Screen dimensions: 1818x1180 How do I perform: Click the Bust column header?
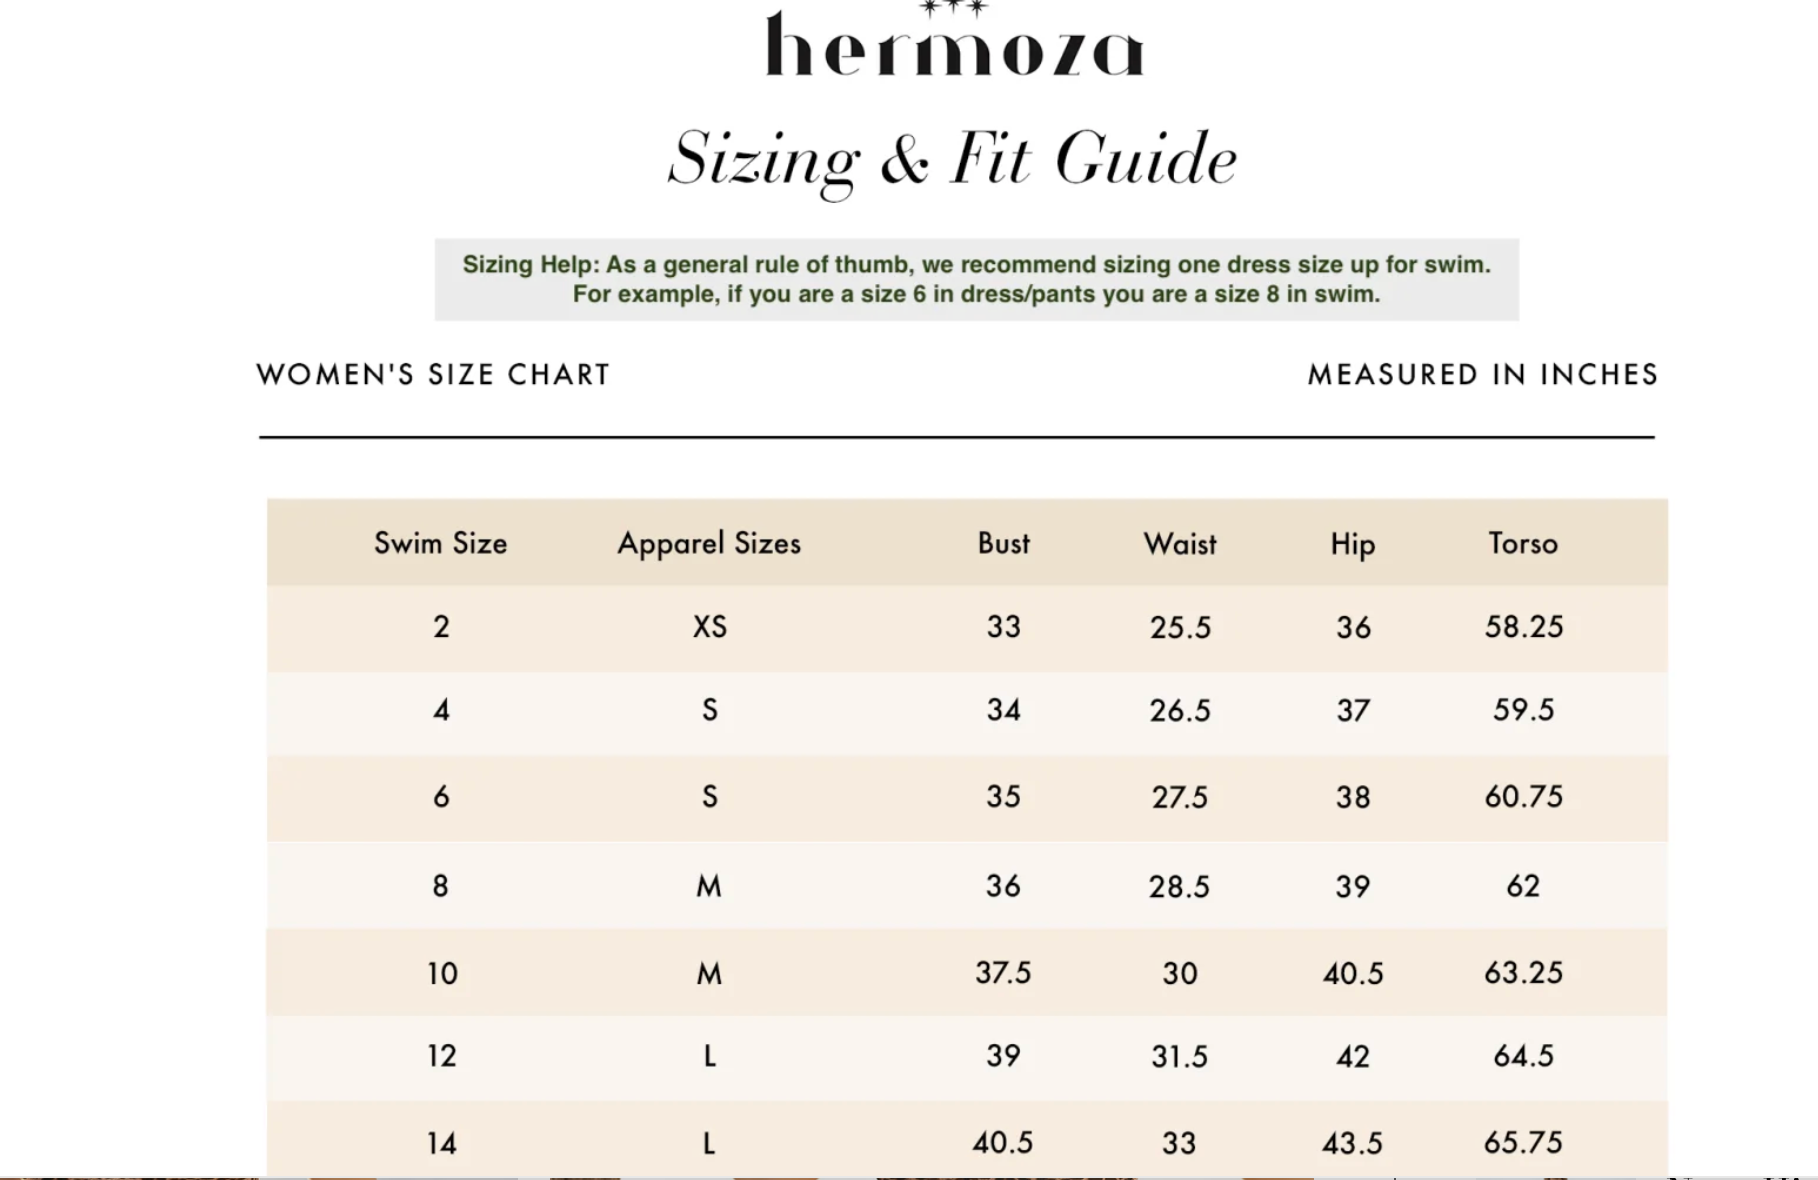(x=1003, y=543)
